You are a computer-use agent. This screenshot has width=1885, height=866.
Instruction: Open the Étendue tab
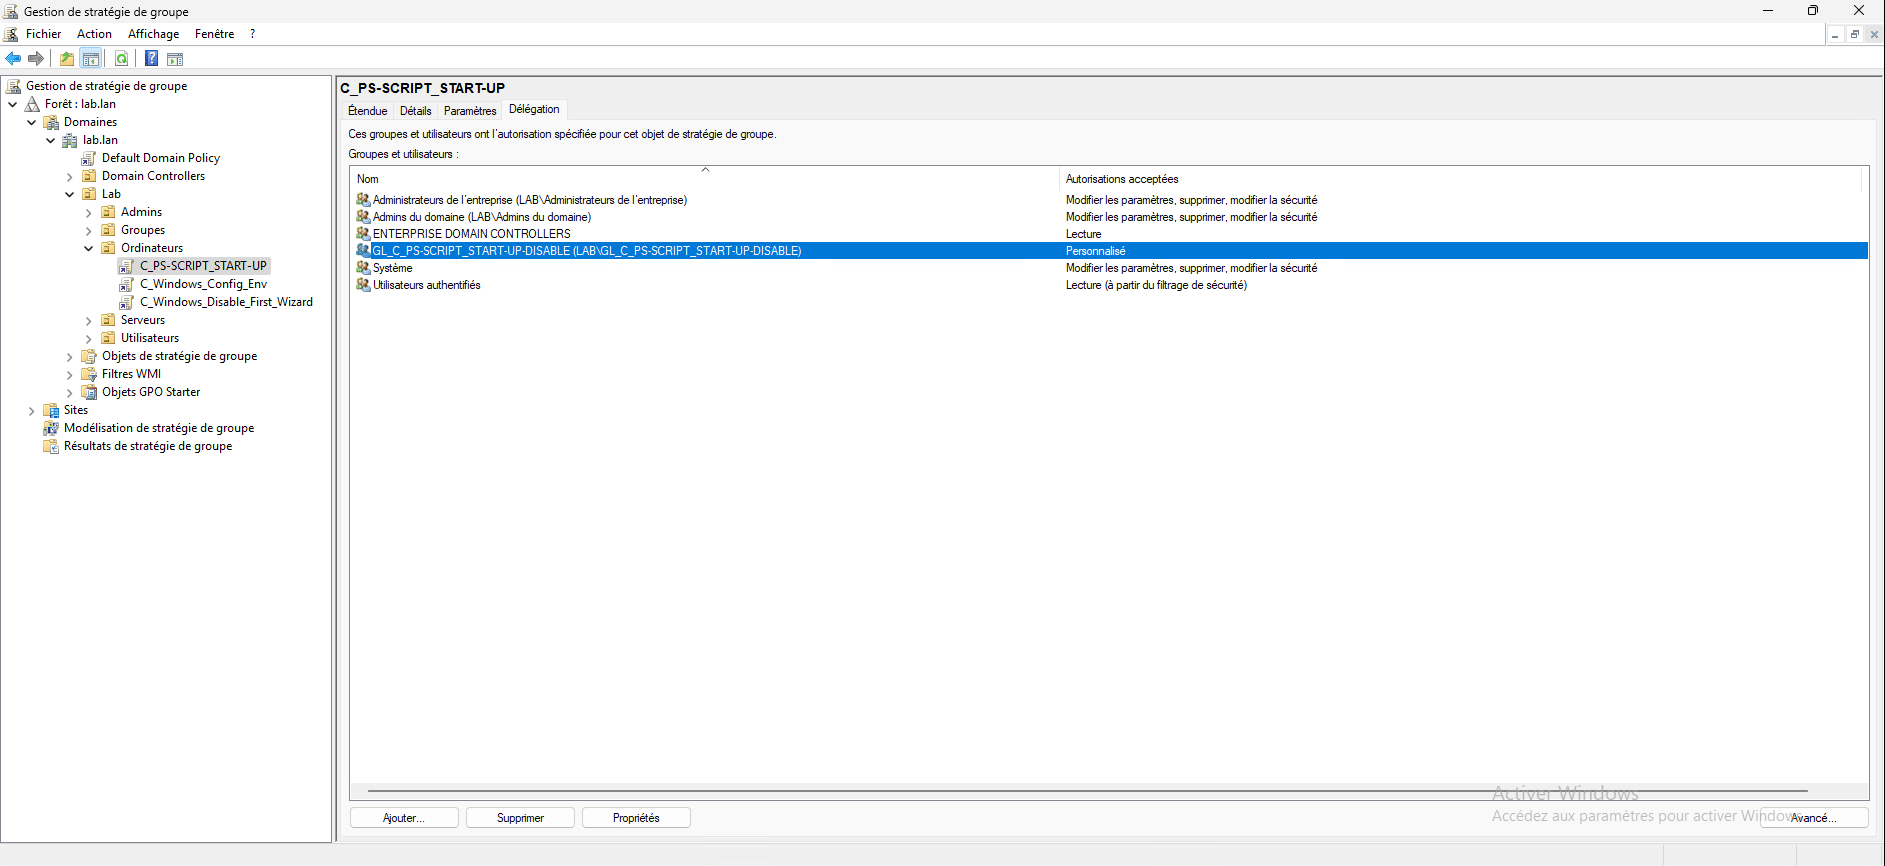[367, 111]
